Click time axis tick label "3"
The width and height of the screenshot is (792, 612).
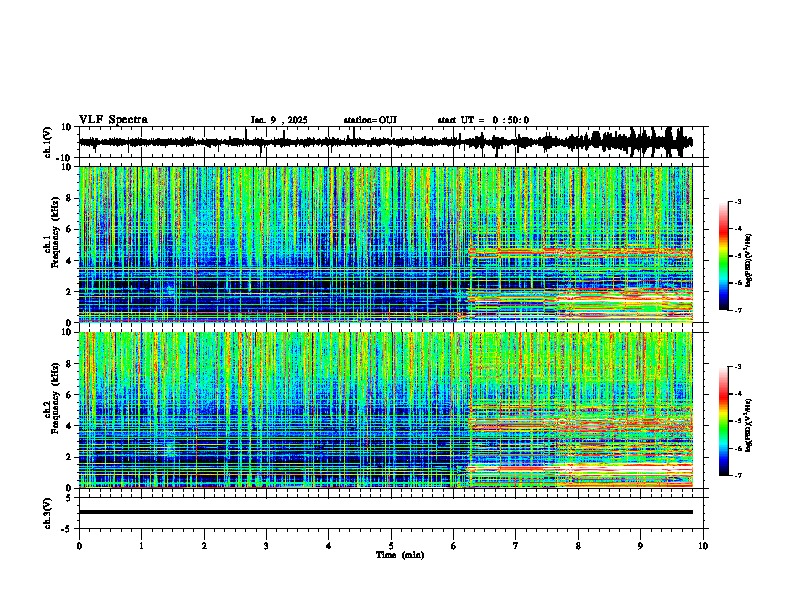click(x=266, y=546)
